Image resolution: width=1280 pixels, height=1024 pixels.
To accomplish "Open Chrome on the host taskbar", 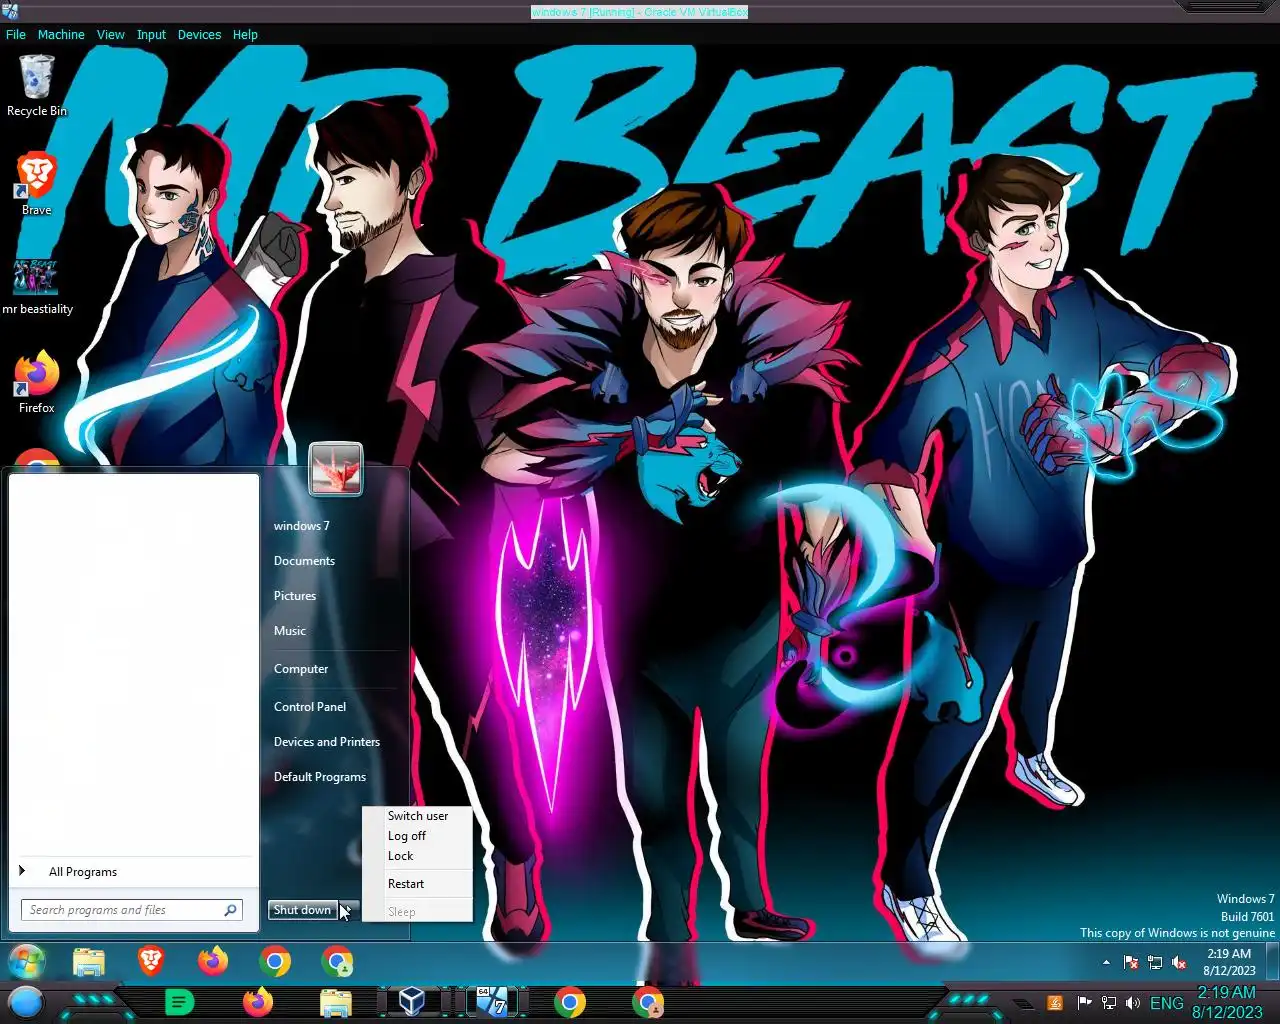I will 570,1002.
